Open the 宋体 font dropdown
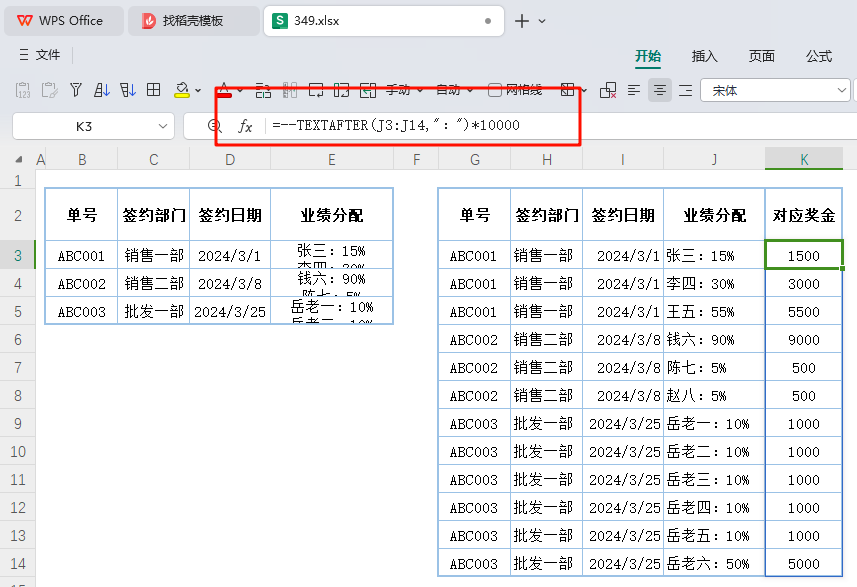The image size is (857, 587). click(842, 90)
